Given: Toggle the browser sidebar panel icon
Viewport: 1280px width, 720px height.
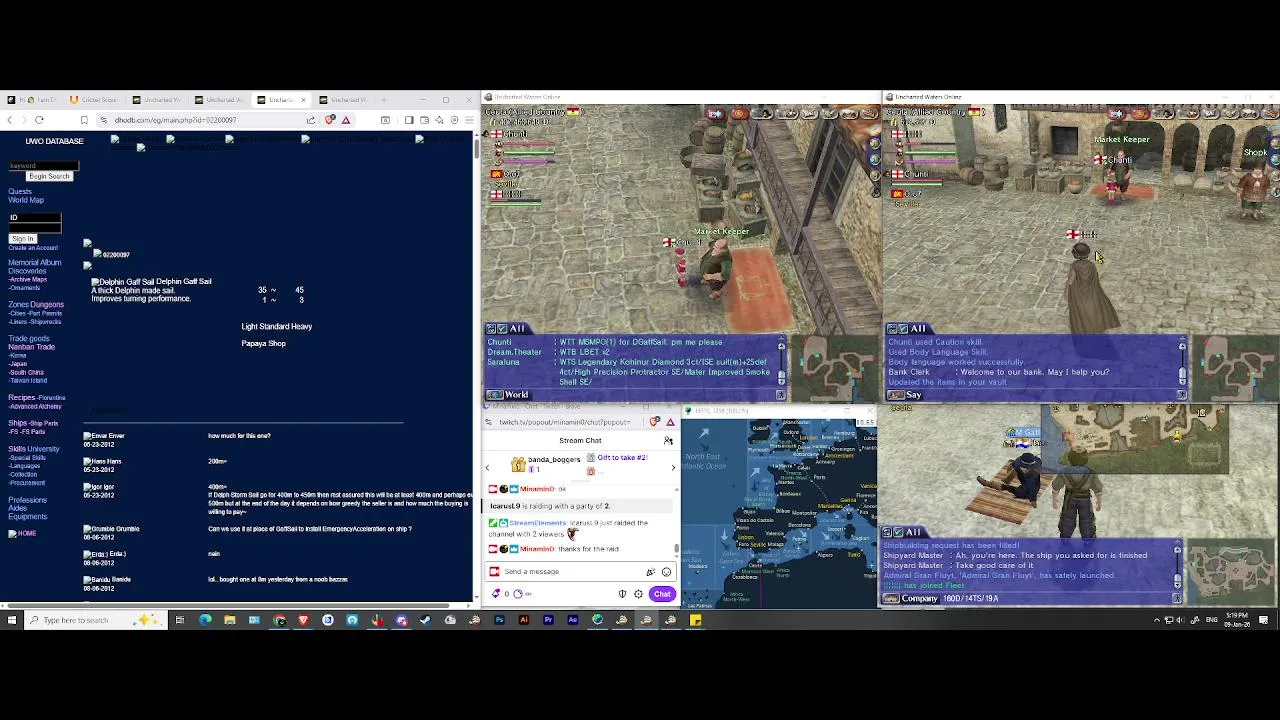Looking at the screenshot, I should (x=409, y=120).
